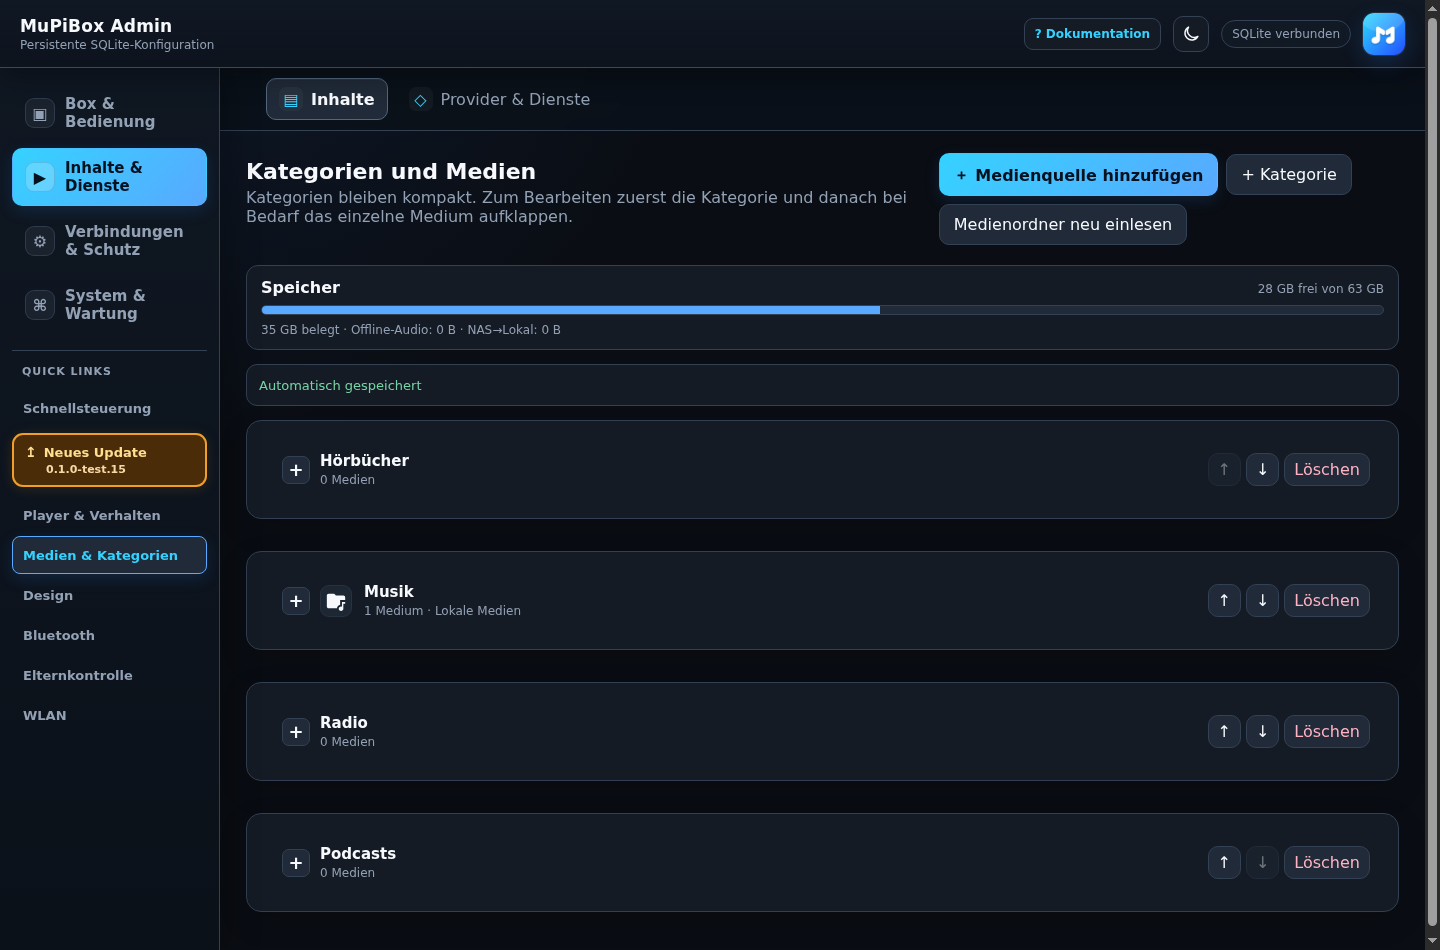Screen dimensions: 1440x950
Task: Move Musik category up
Action: [x=1224, y=601]
